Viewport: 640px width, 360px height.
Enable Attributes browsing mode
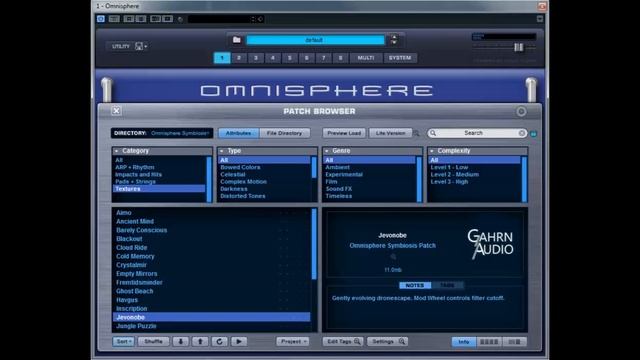click(x=238, y=133)
